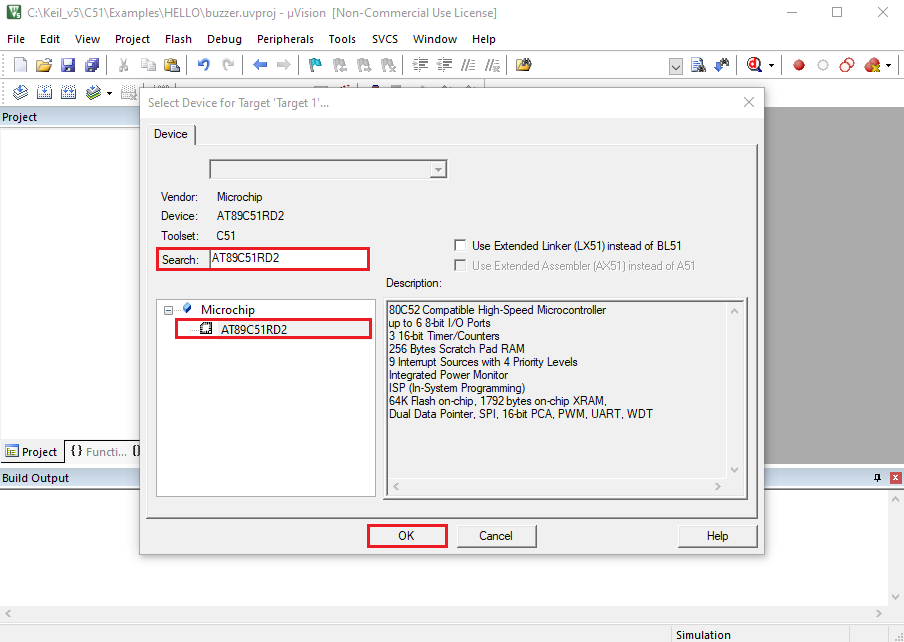The width and height of the screenshot is (904, 642).
Task: Toggle Use Extended Assembler (AX51) checkbox
Action: pyautogui.click(x=460, y=264)
